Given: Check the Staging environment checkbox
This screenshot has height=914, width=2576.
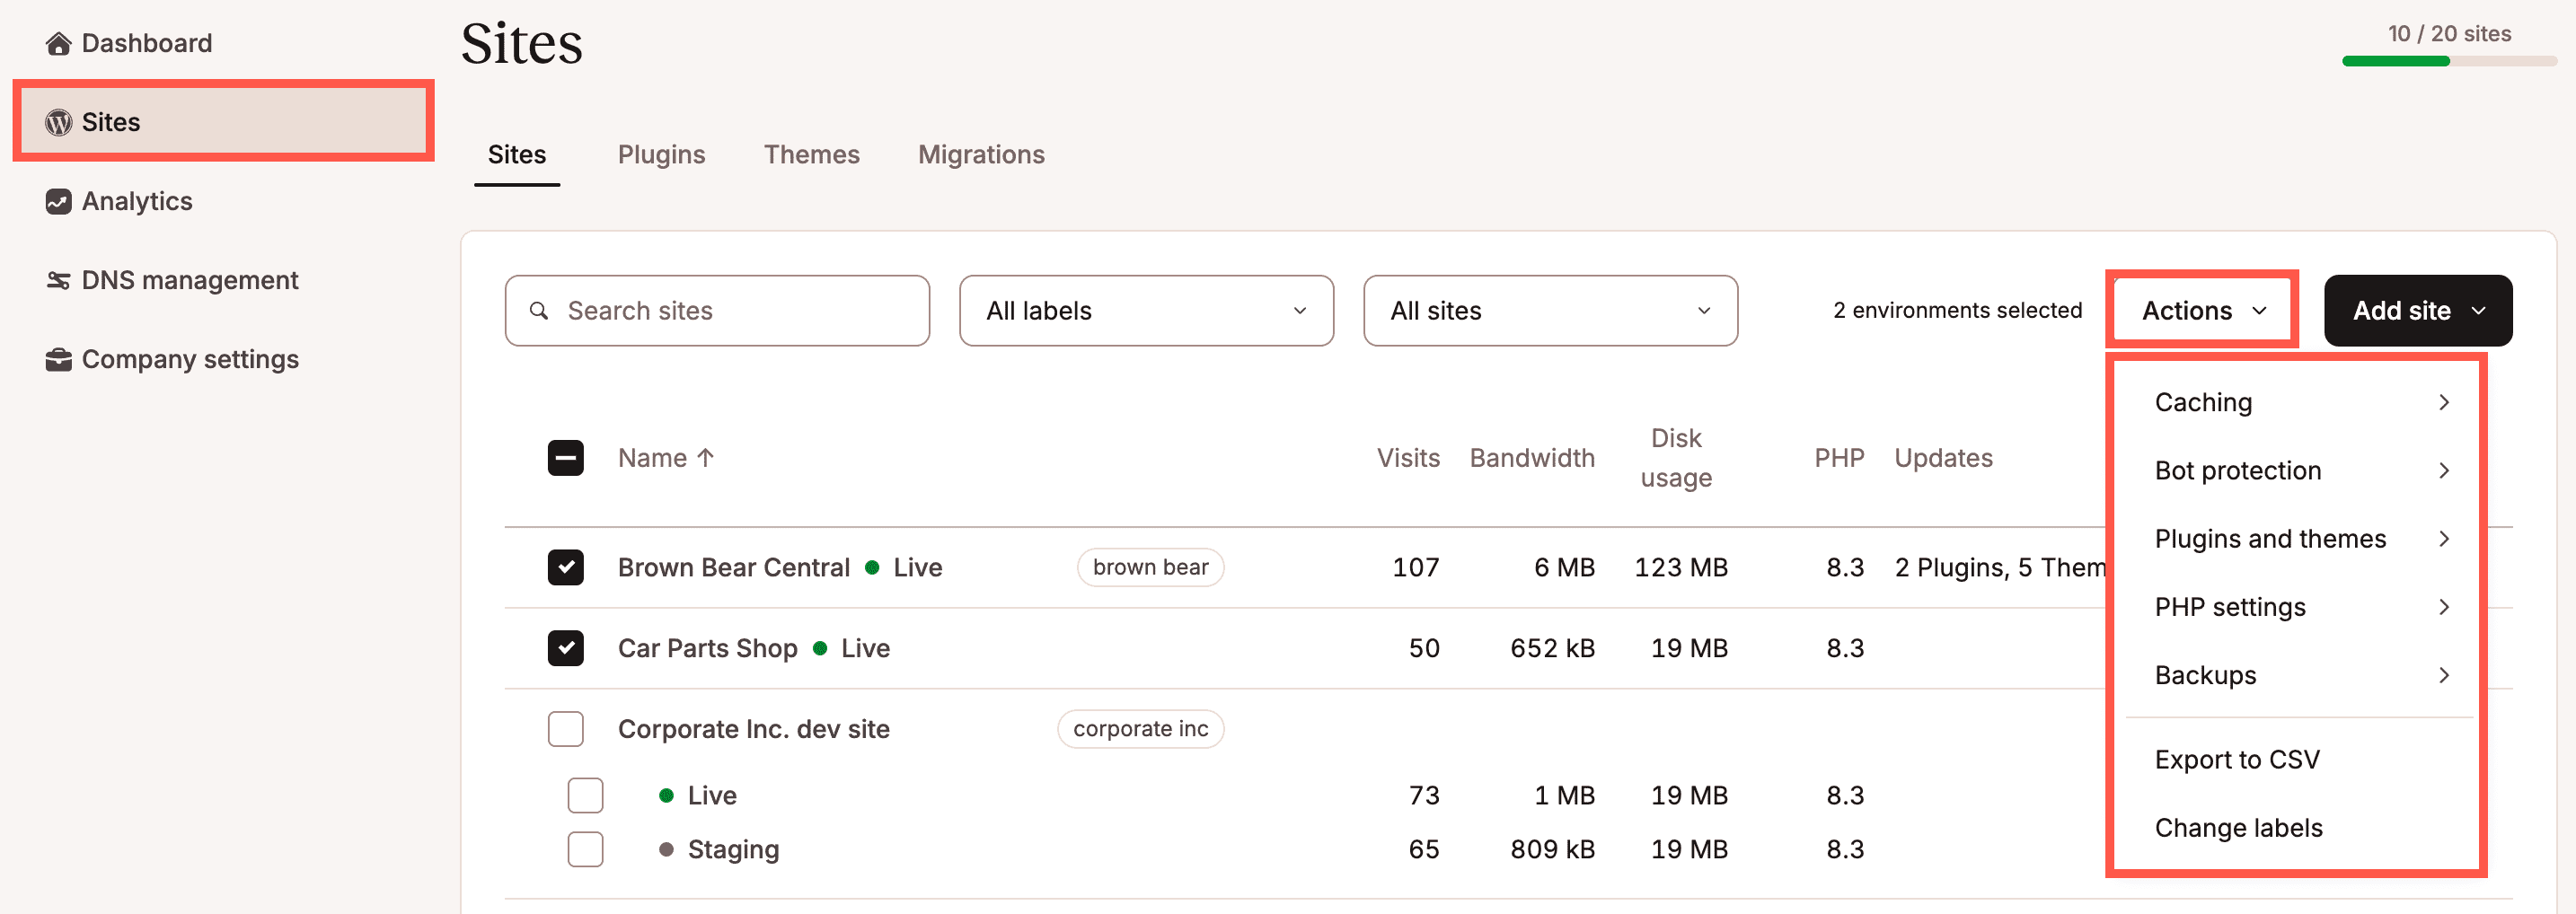Looking at the screenshot, I should coord(585,849).
